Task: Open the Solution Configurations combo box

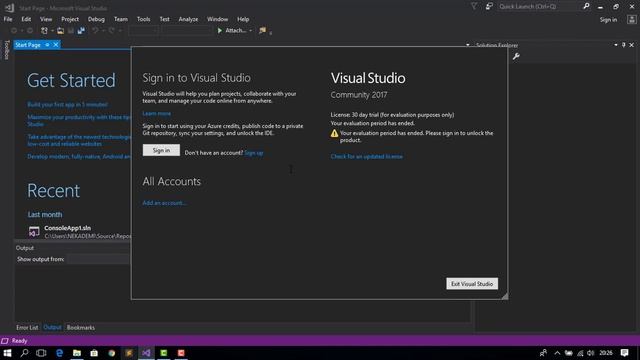Action: tap(143, 31)
